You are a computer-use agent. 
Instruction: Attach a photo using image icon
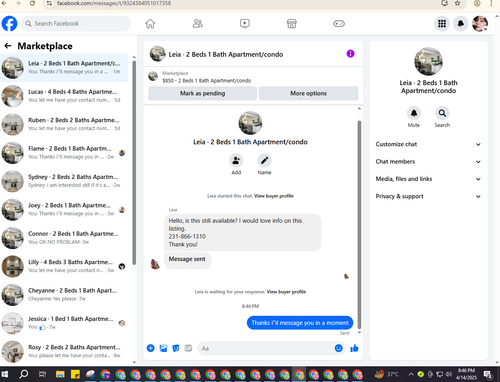pos(163,348)
